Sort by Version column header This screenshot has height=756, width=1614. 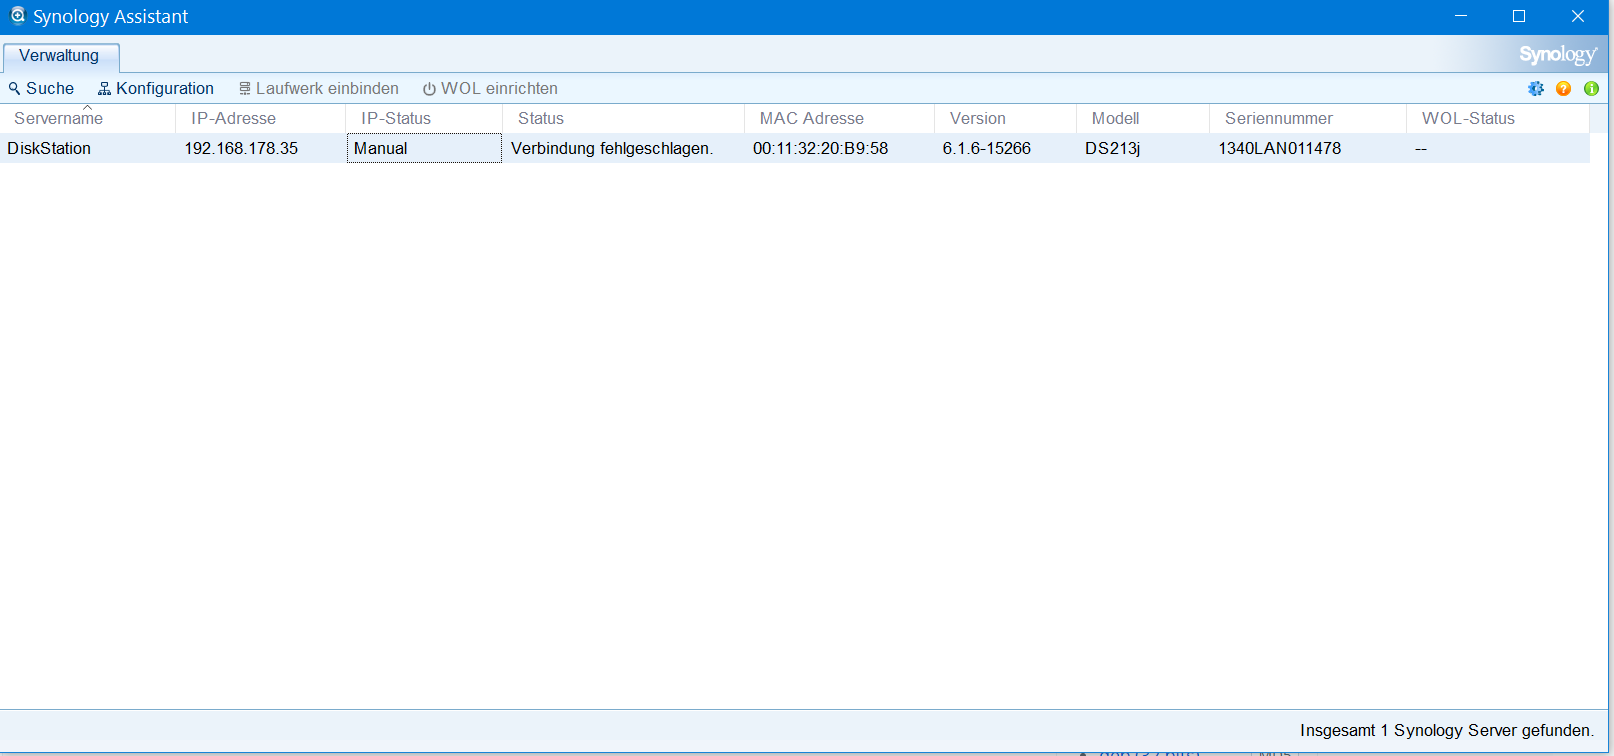click(x=1005, y=118)
